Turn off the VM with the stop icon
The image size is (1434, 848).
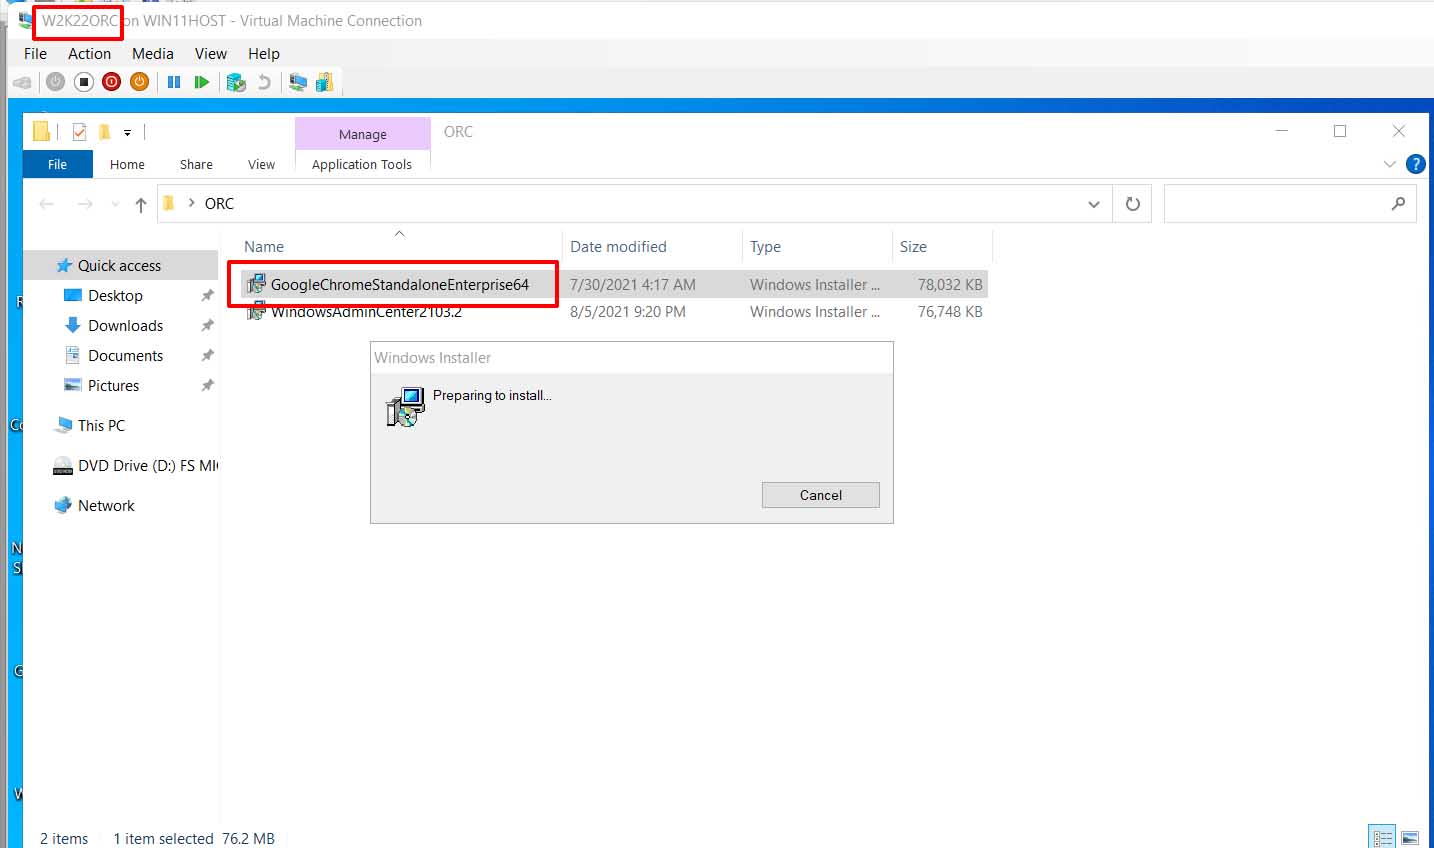tap(84, 82)
